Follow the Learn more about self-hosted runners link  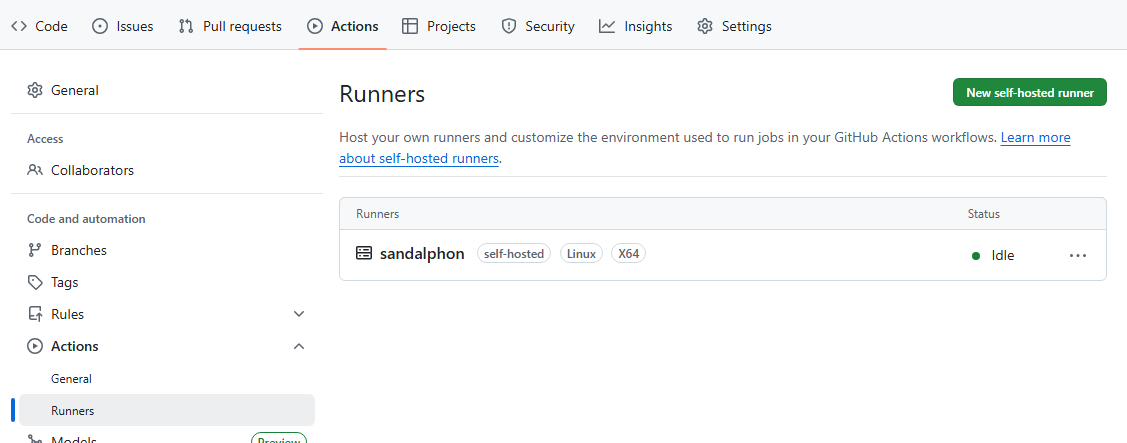tap(1035, 137)
